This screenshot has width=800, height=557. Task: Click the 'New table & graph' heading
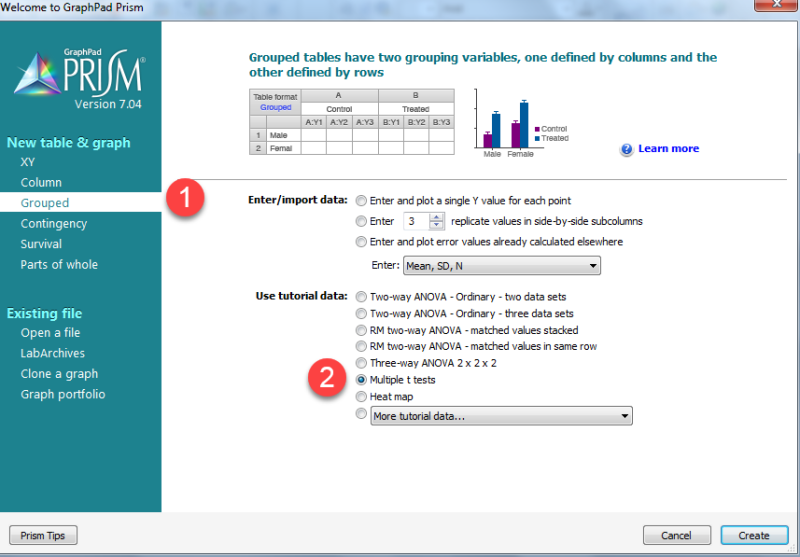(68, 142)
